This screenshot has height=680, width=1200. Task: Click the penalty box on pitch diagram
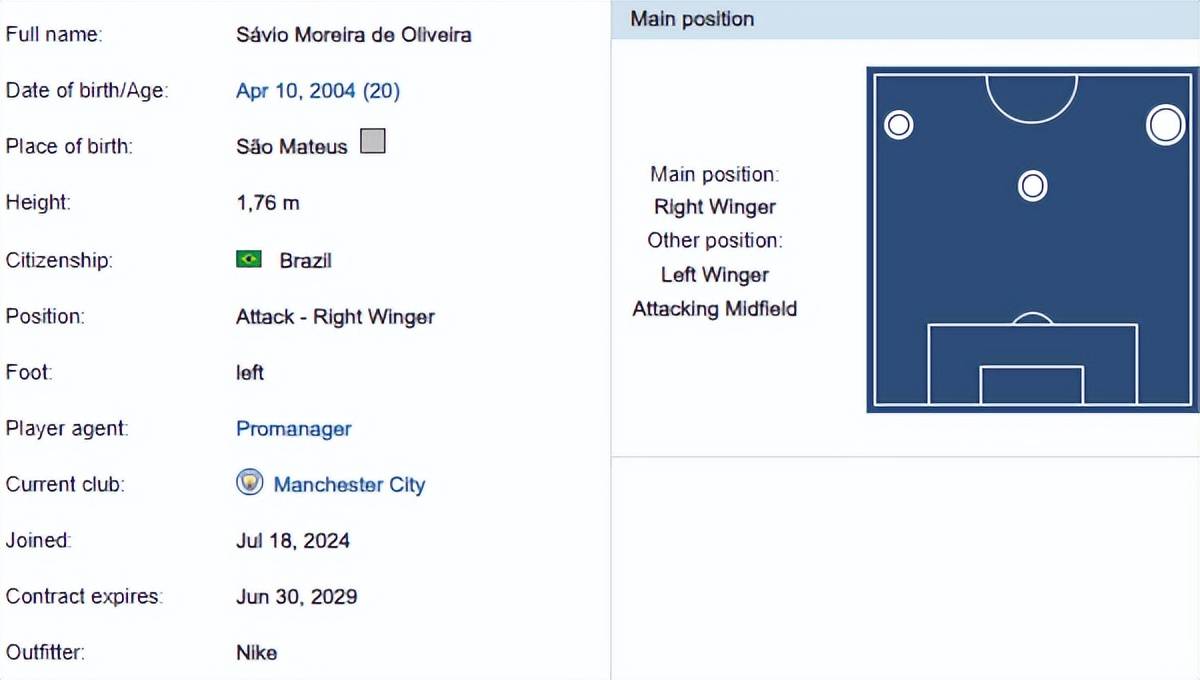pyautogui.click(x=1032, y=364)
